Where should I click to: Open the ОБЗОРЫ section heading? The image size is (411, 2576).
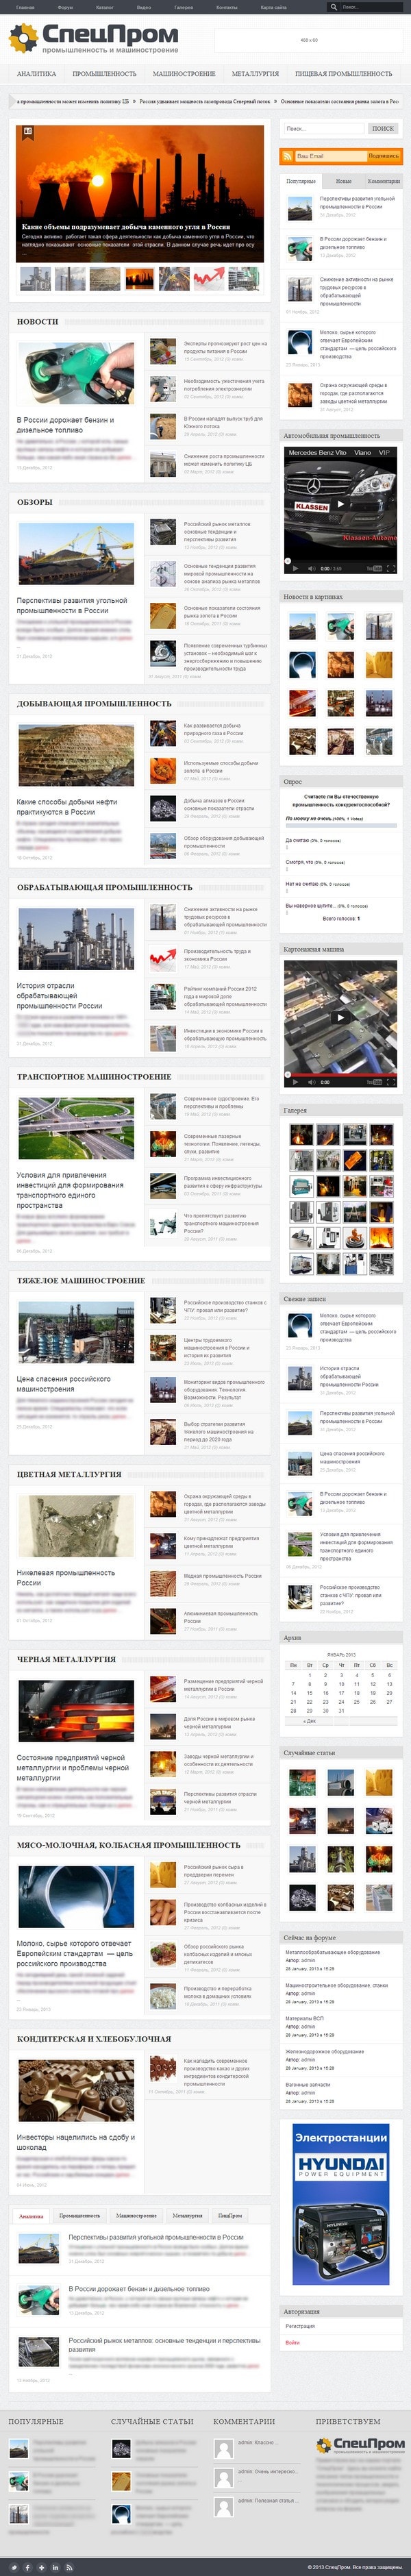tap(34, 502)
